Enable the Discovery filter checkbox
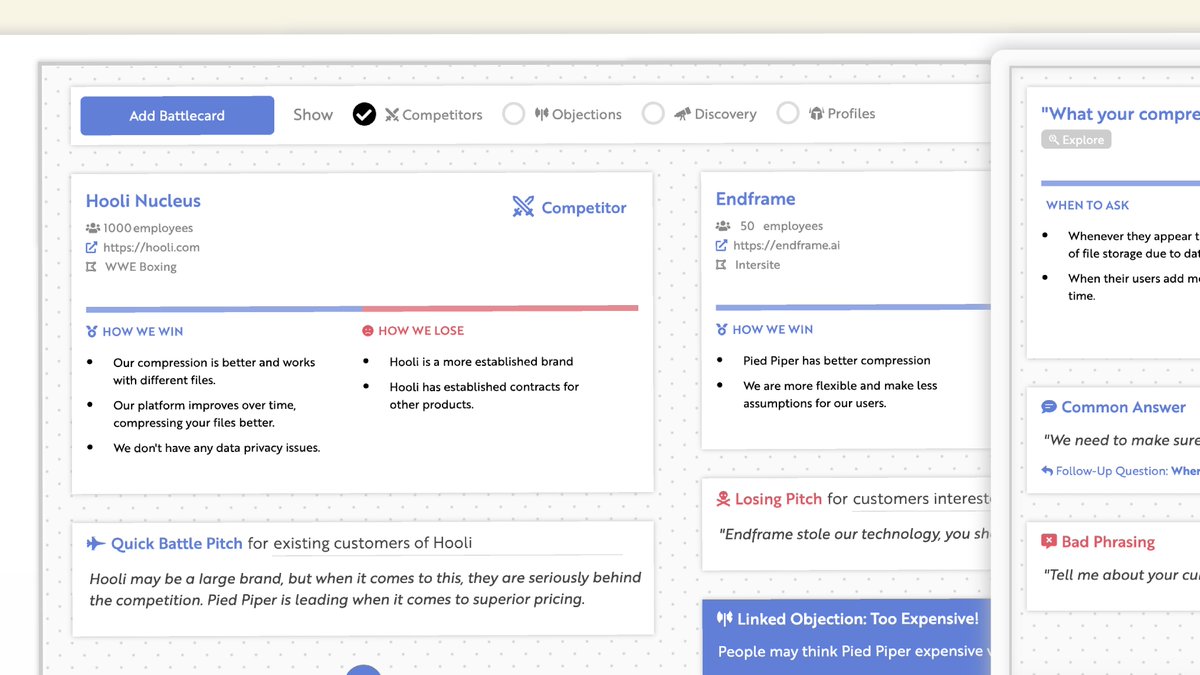The image size is (1200, 675). (653, 114)
